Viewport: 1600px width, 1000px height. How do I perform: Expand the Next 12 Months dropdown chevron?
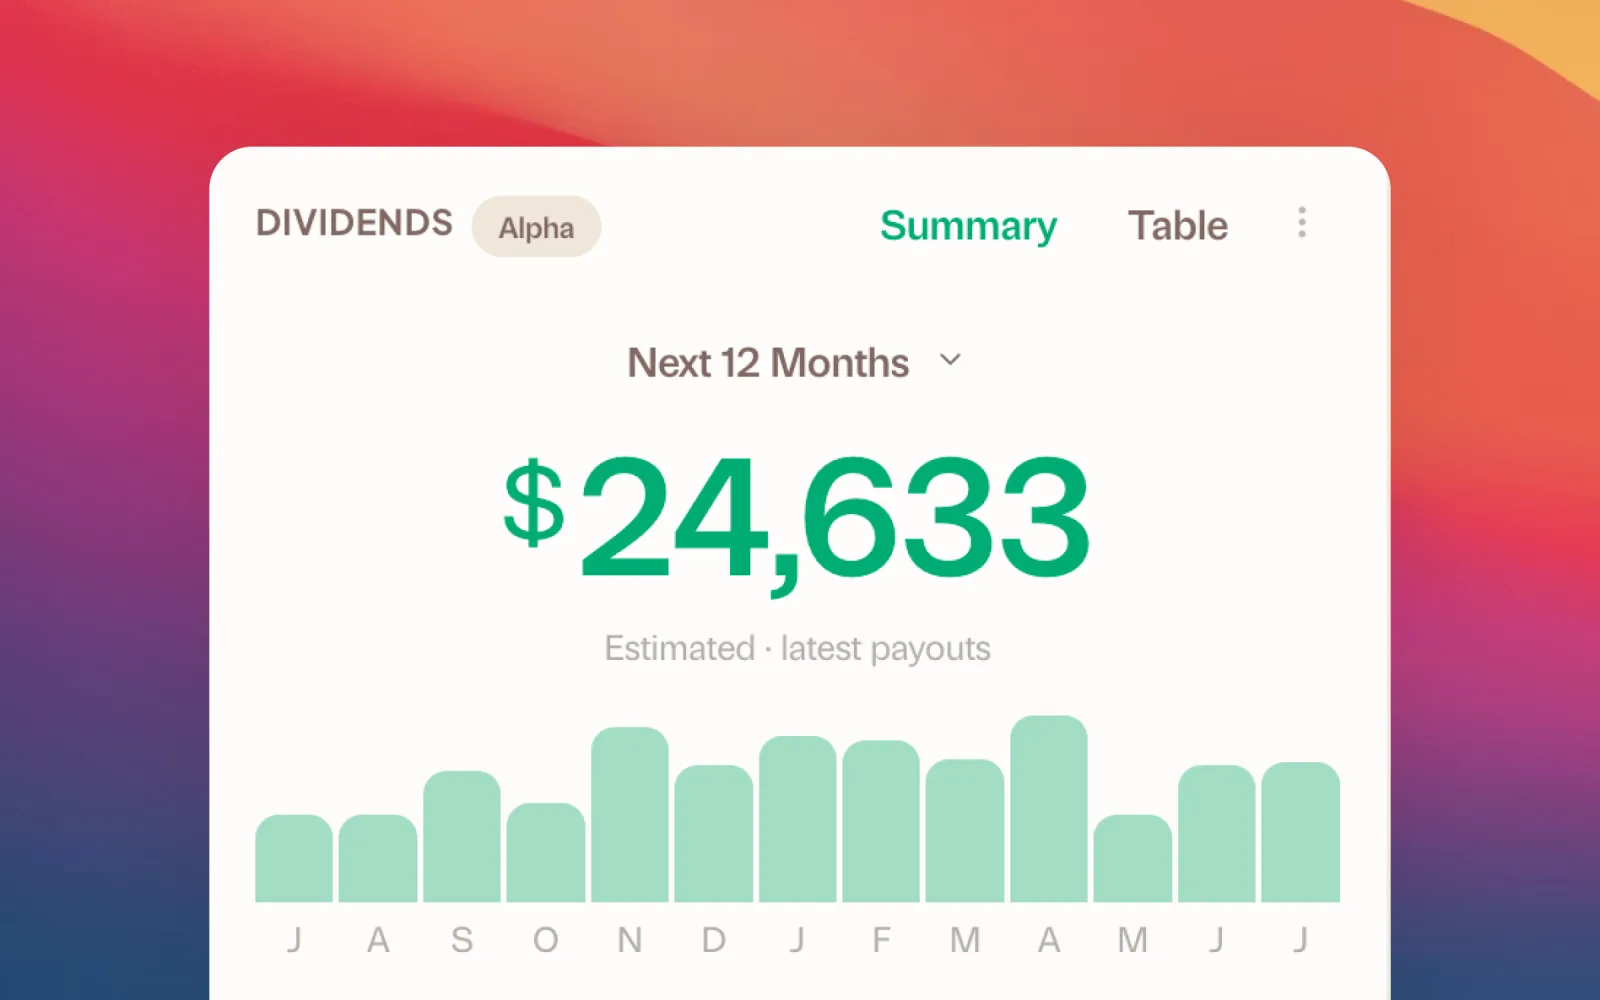pyautogui.click(x=950, y=360)
